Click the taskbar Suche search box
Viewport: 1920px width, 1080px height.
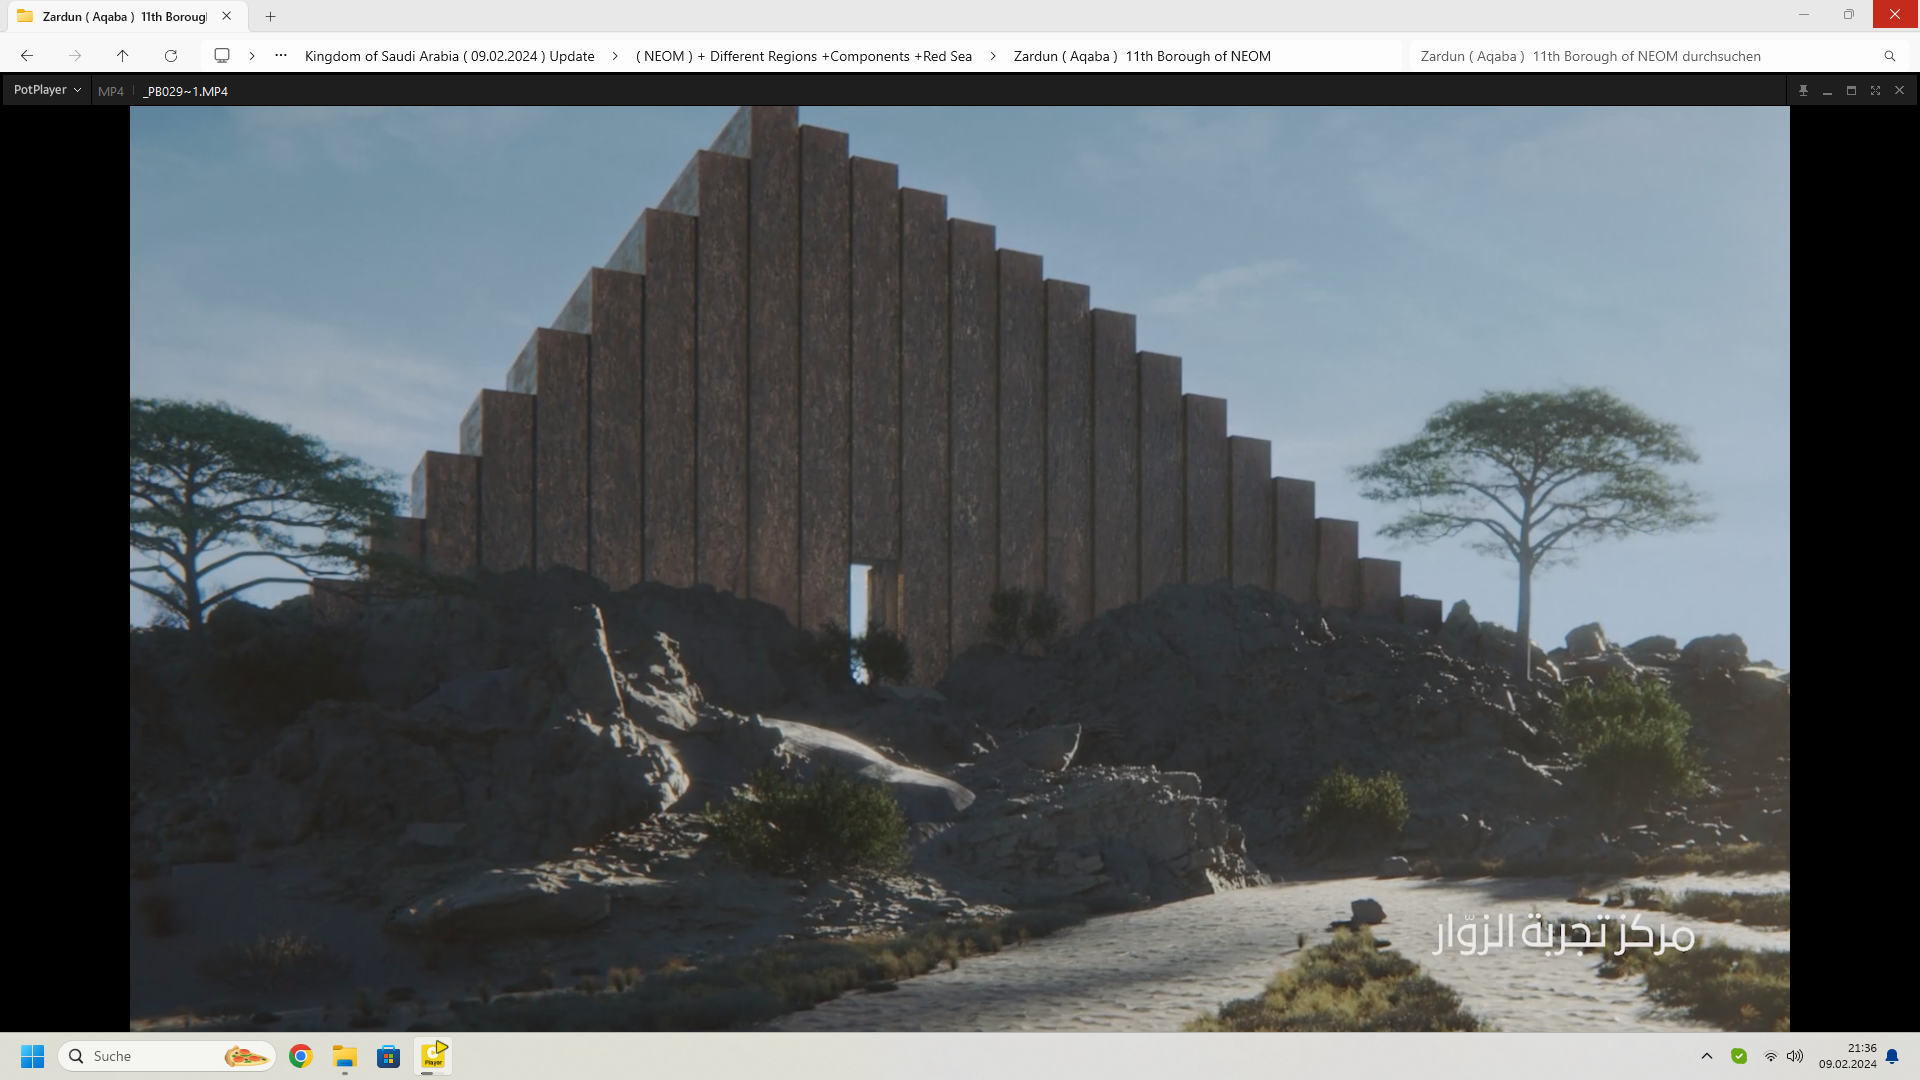click(167, 1056)
